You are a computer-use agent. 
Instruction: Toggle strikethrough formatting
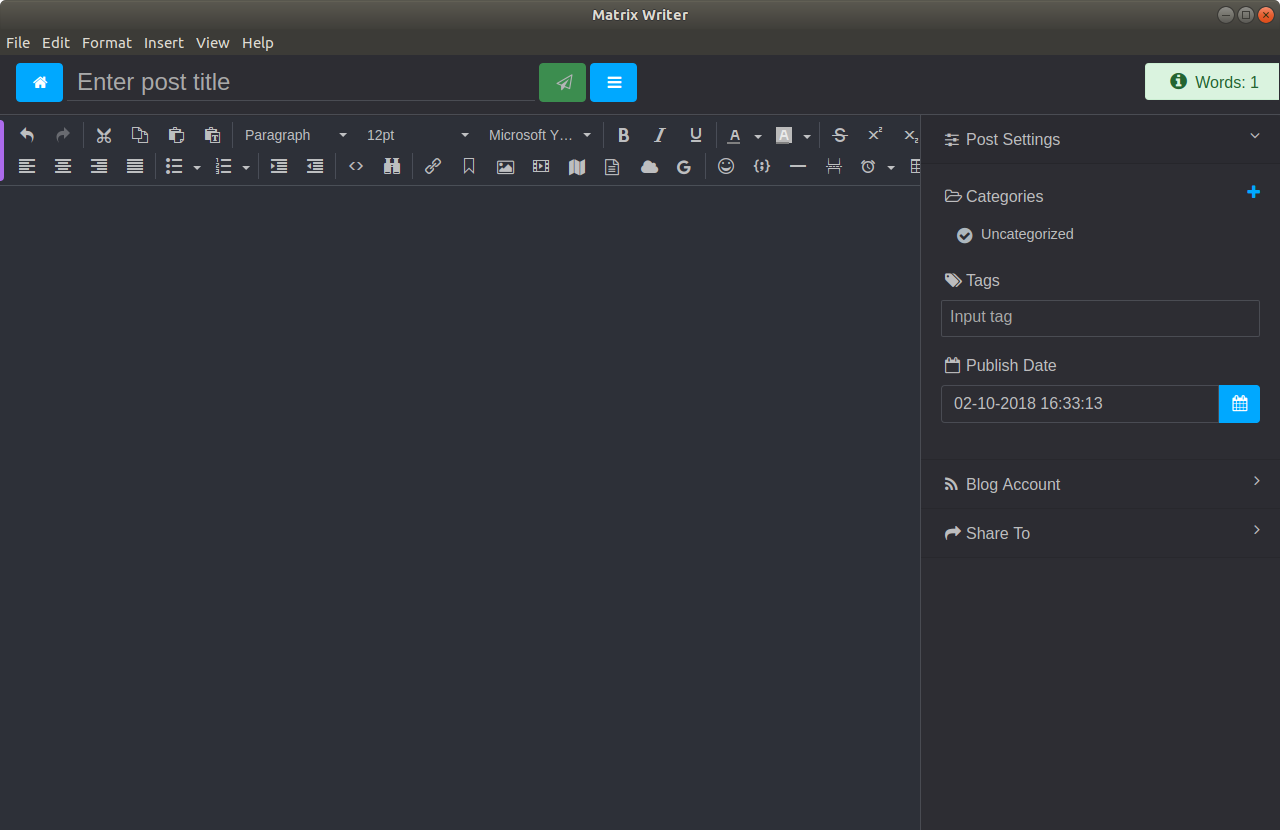(x=840, y=135)
